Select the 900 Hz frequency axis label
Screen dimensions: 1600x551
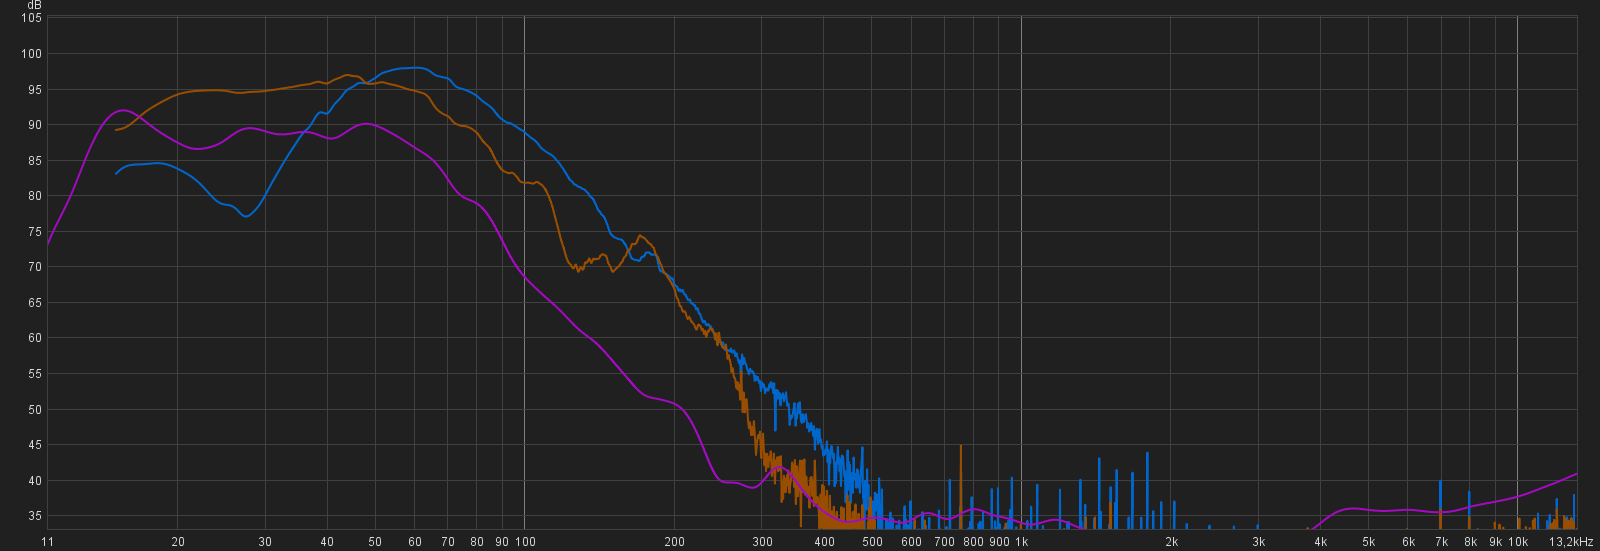[999, 542]
